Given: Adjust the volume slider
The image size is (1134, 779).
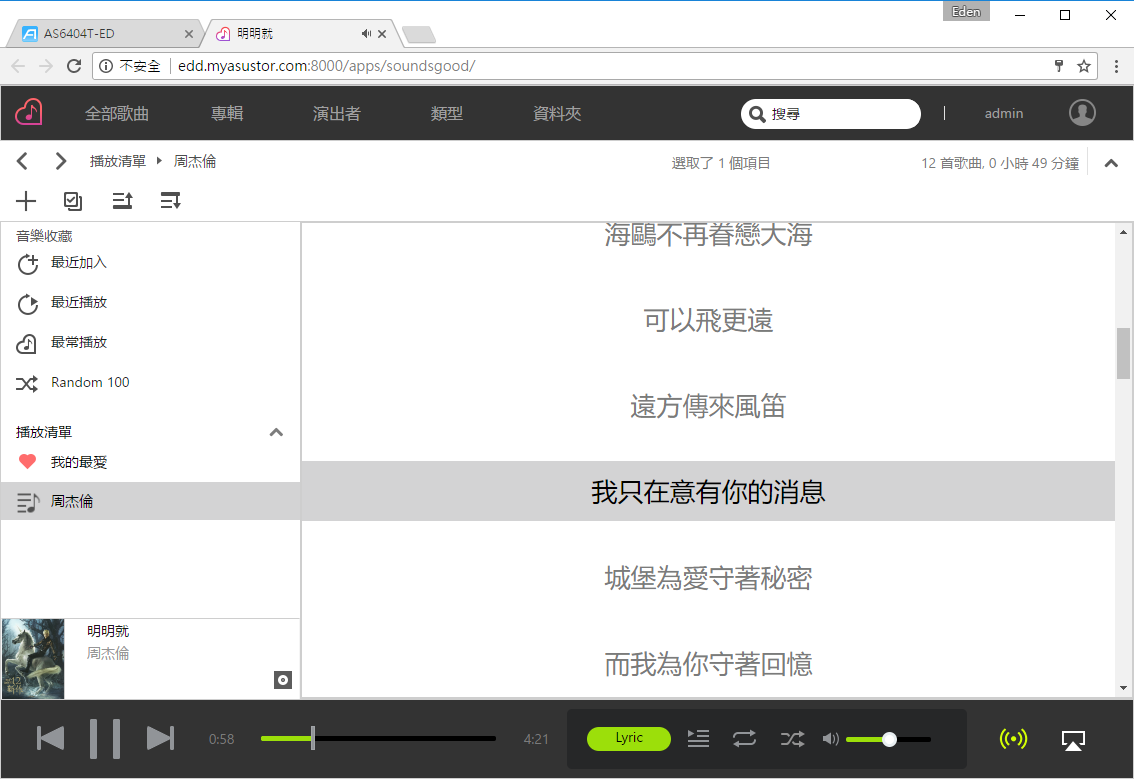Looking at the screenshot, I should click(888, 738).
